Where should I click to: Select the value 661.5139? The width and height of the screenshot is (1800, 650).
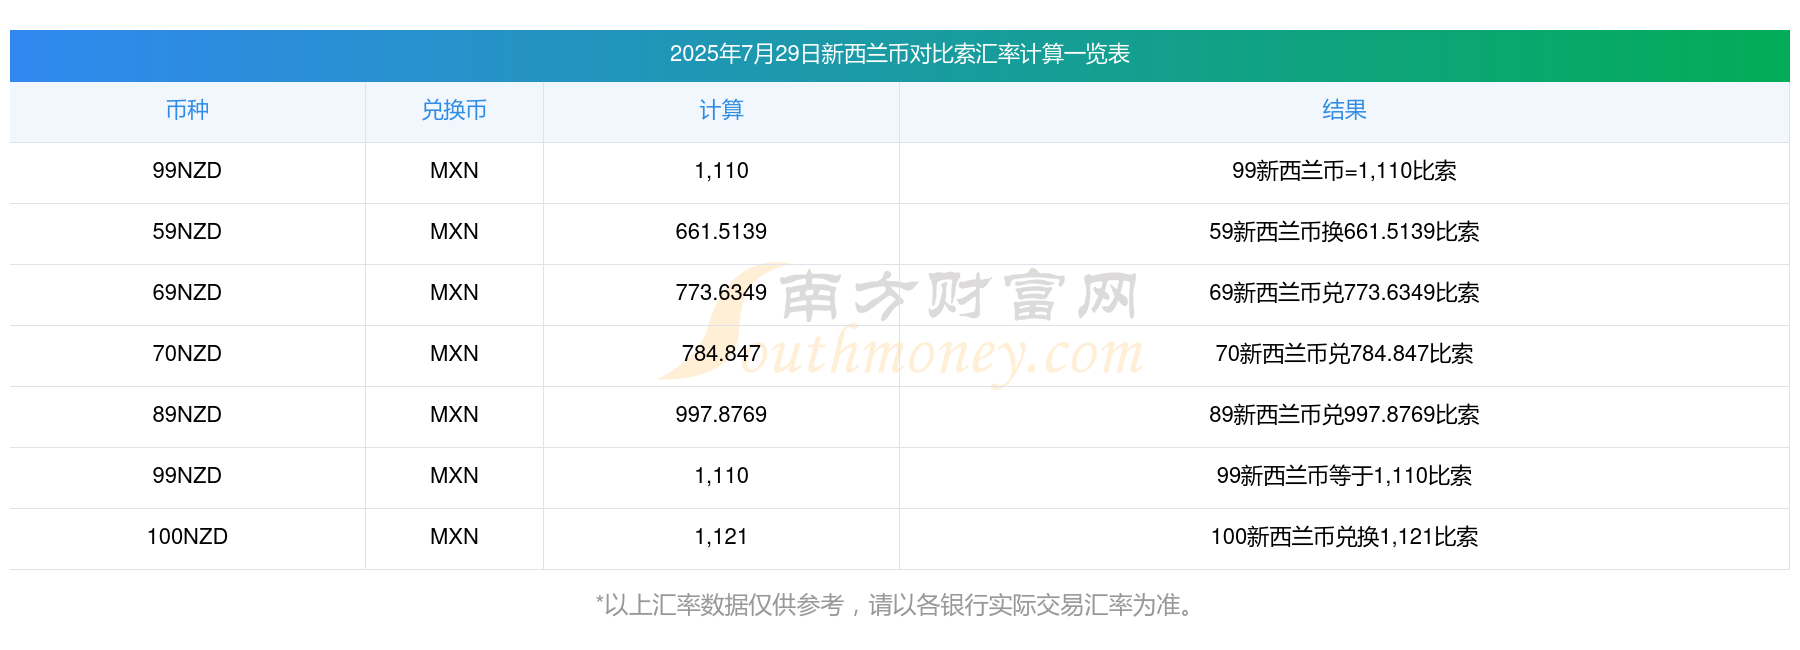(721, 232)
